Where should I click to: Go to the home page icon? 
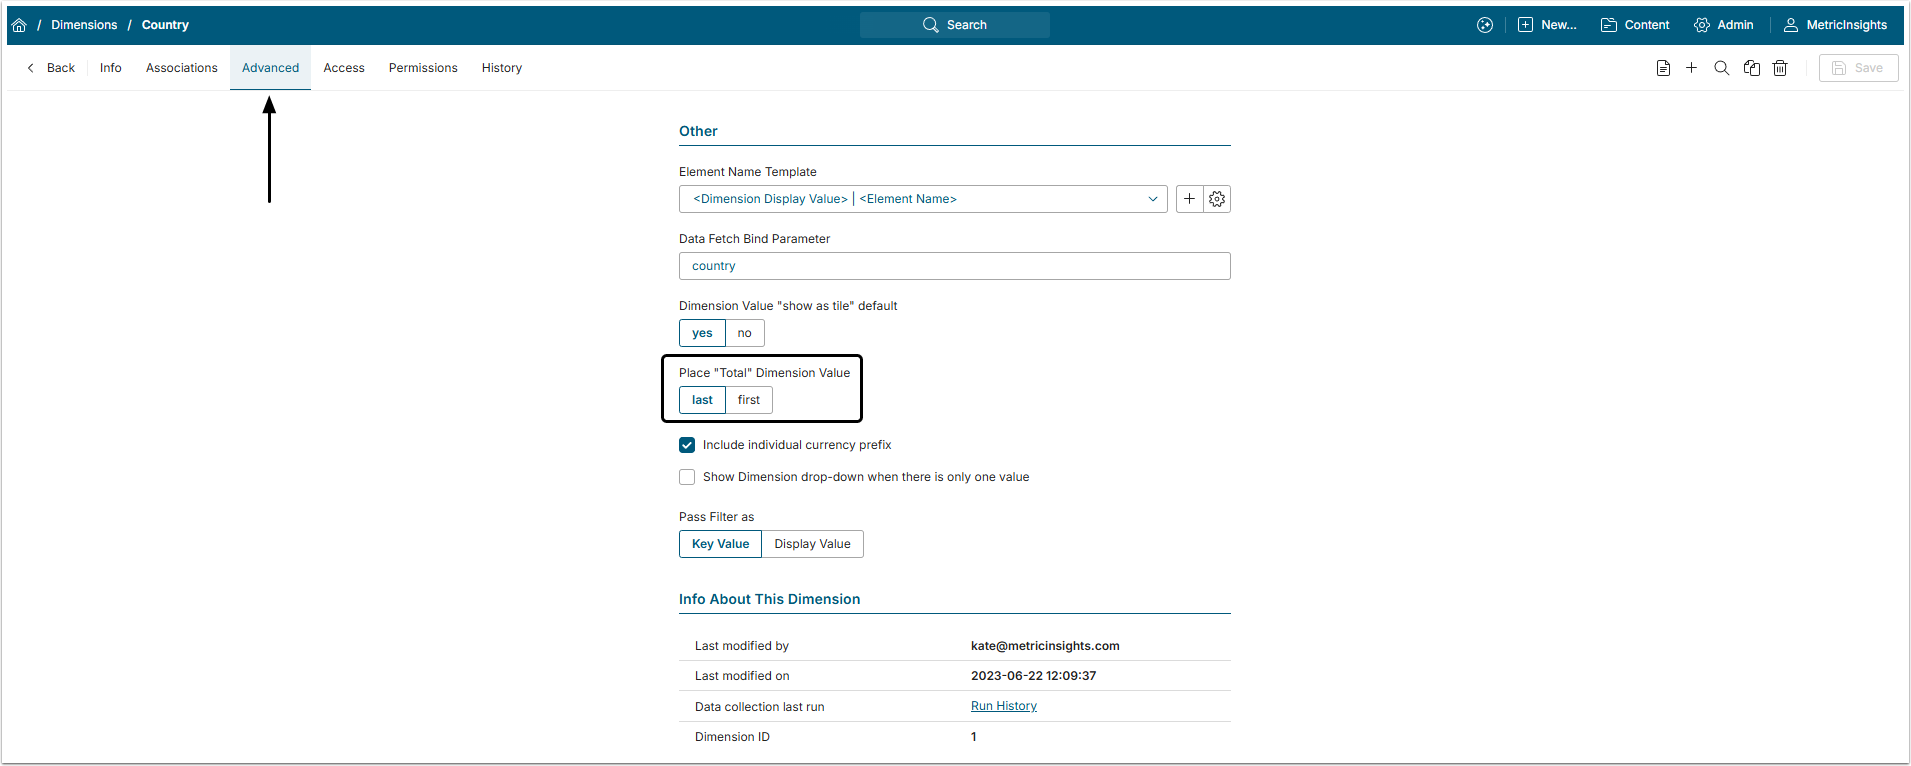point(19,25)
